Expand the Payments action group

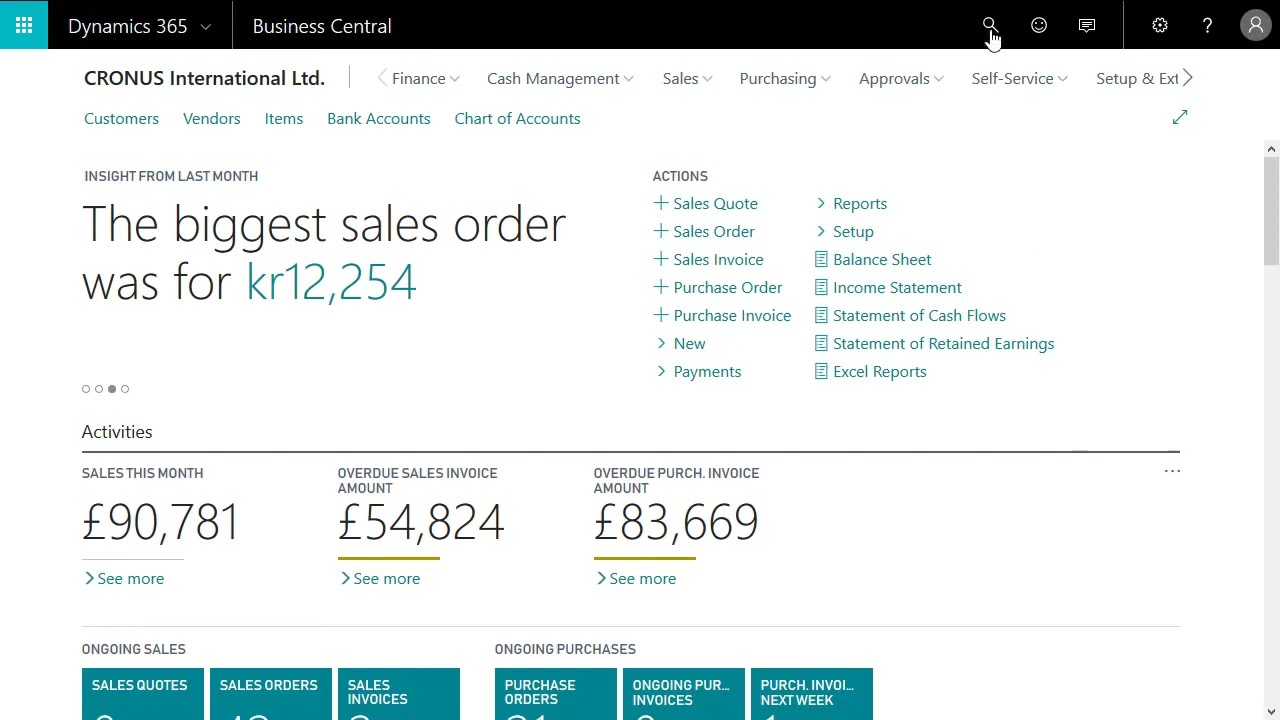coord(698,371)
